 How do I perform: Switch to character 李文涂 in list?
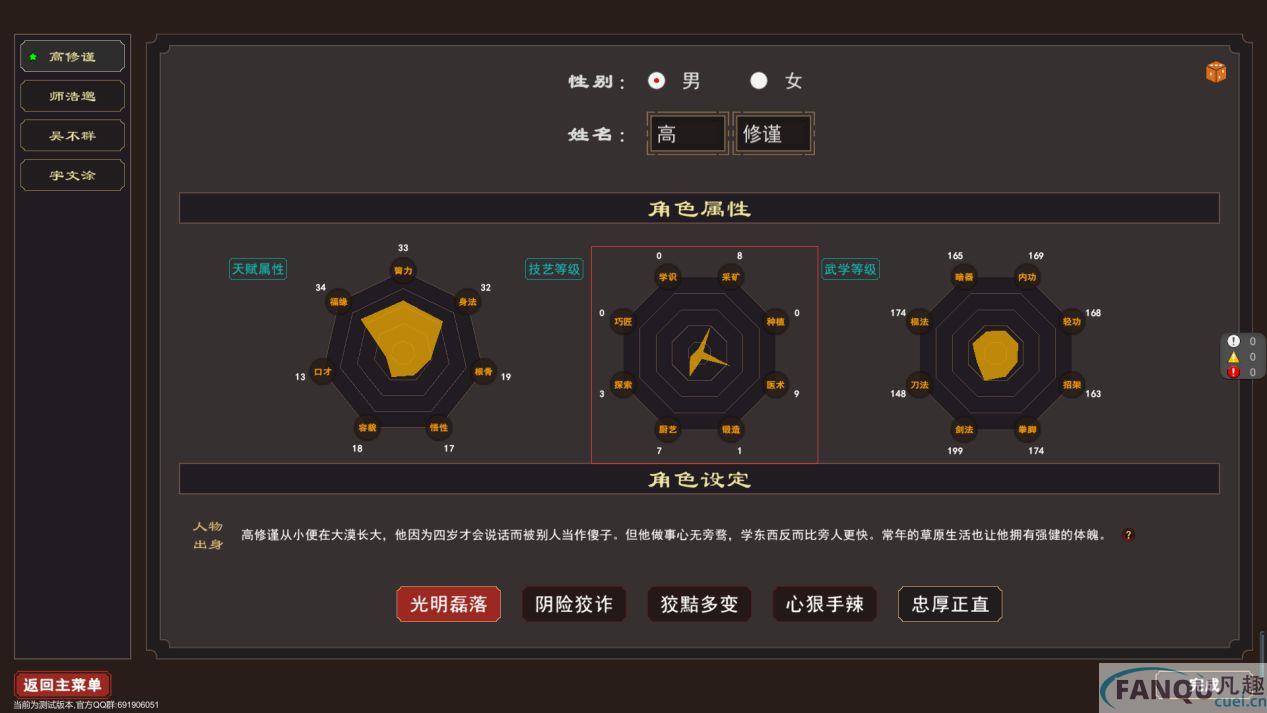click(x=73, y=175)
